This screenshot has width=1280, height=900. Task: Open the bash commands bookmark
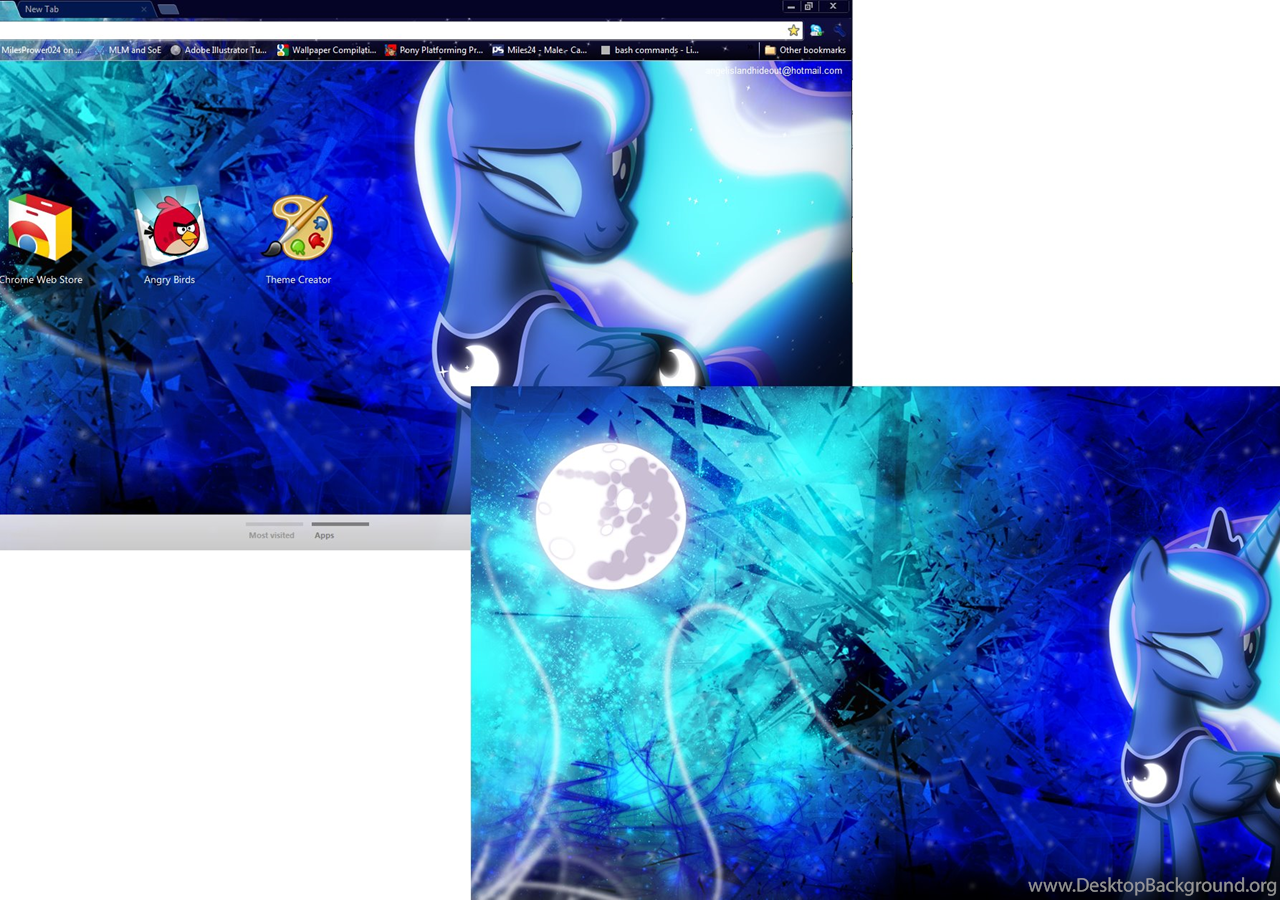pyautogui.click(x=649, y=50)
